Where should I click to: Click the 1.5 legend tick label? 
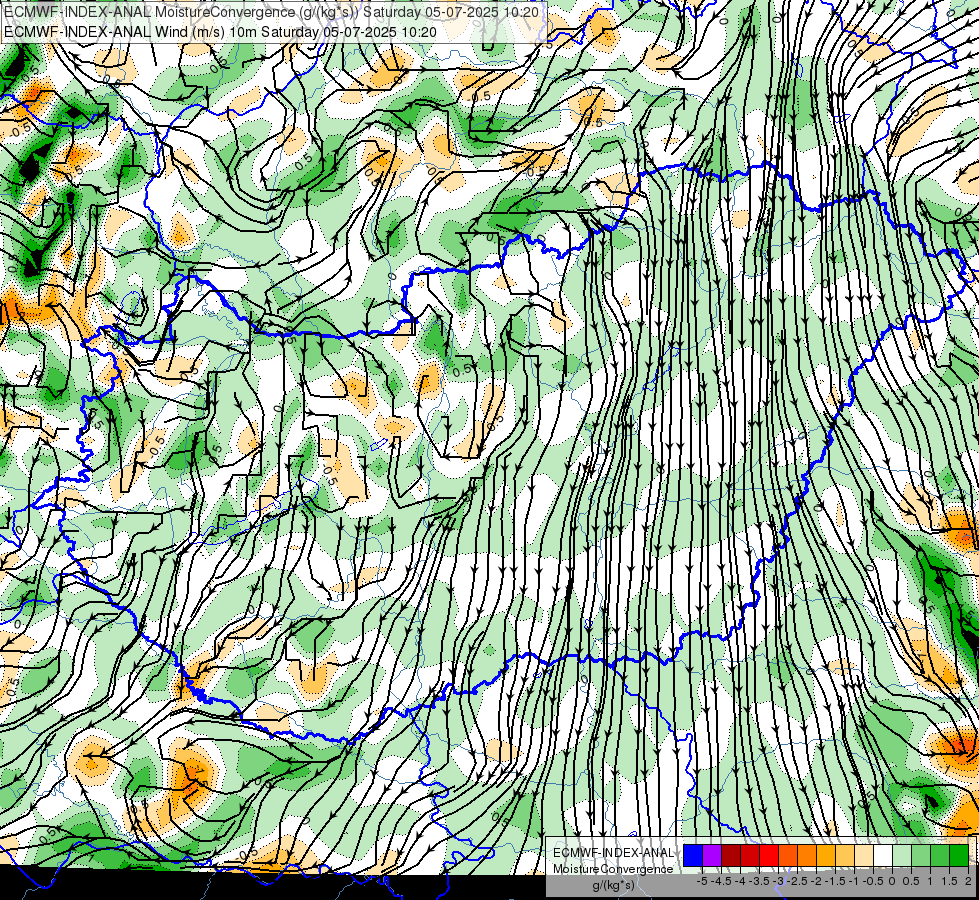[x=949, y=881]
